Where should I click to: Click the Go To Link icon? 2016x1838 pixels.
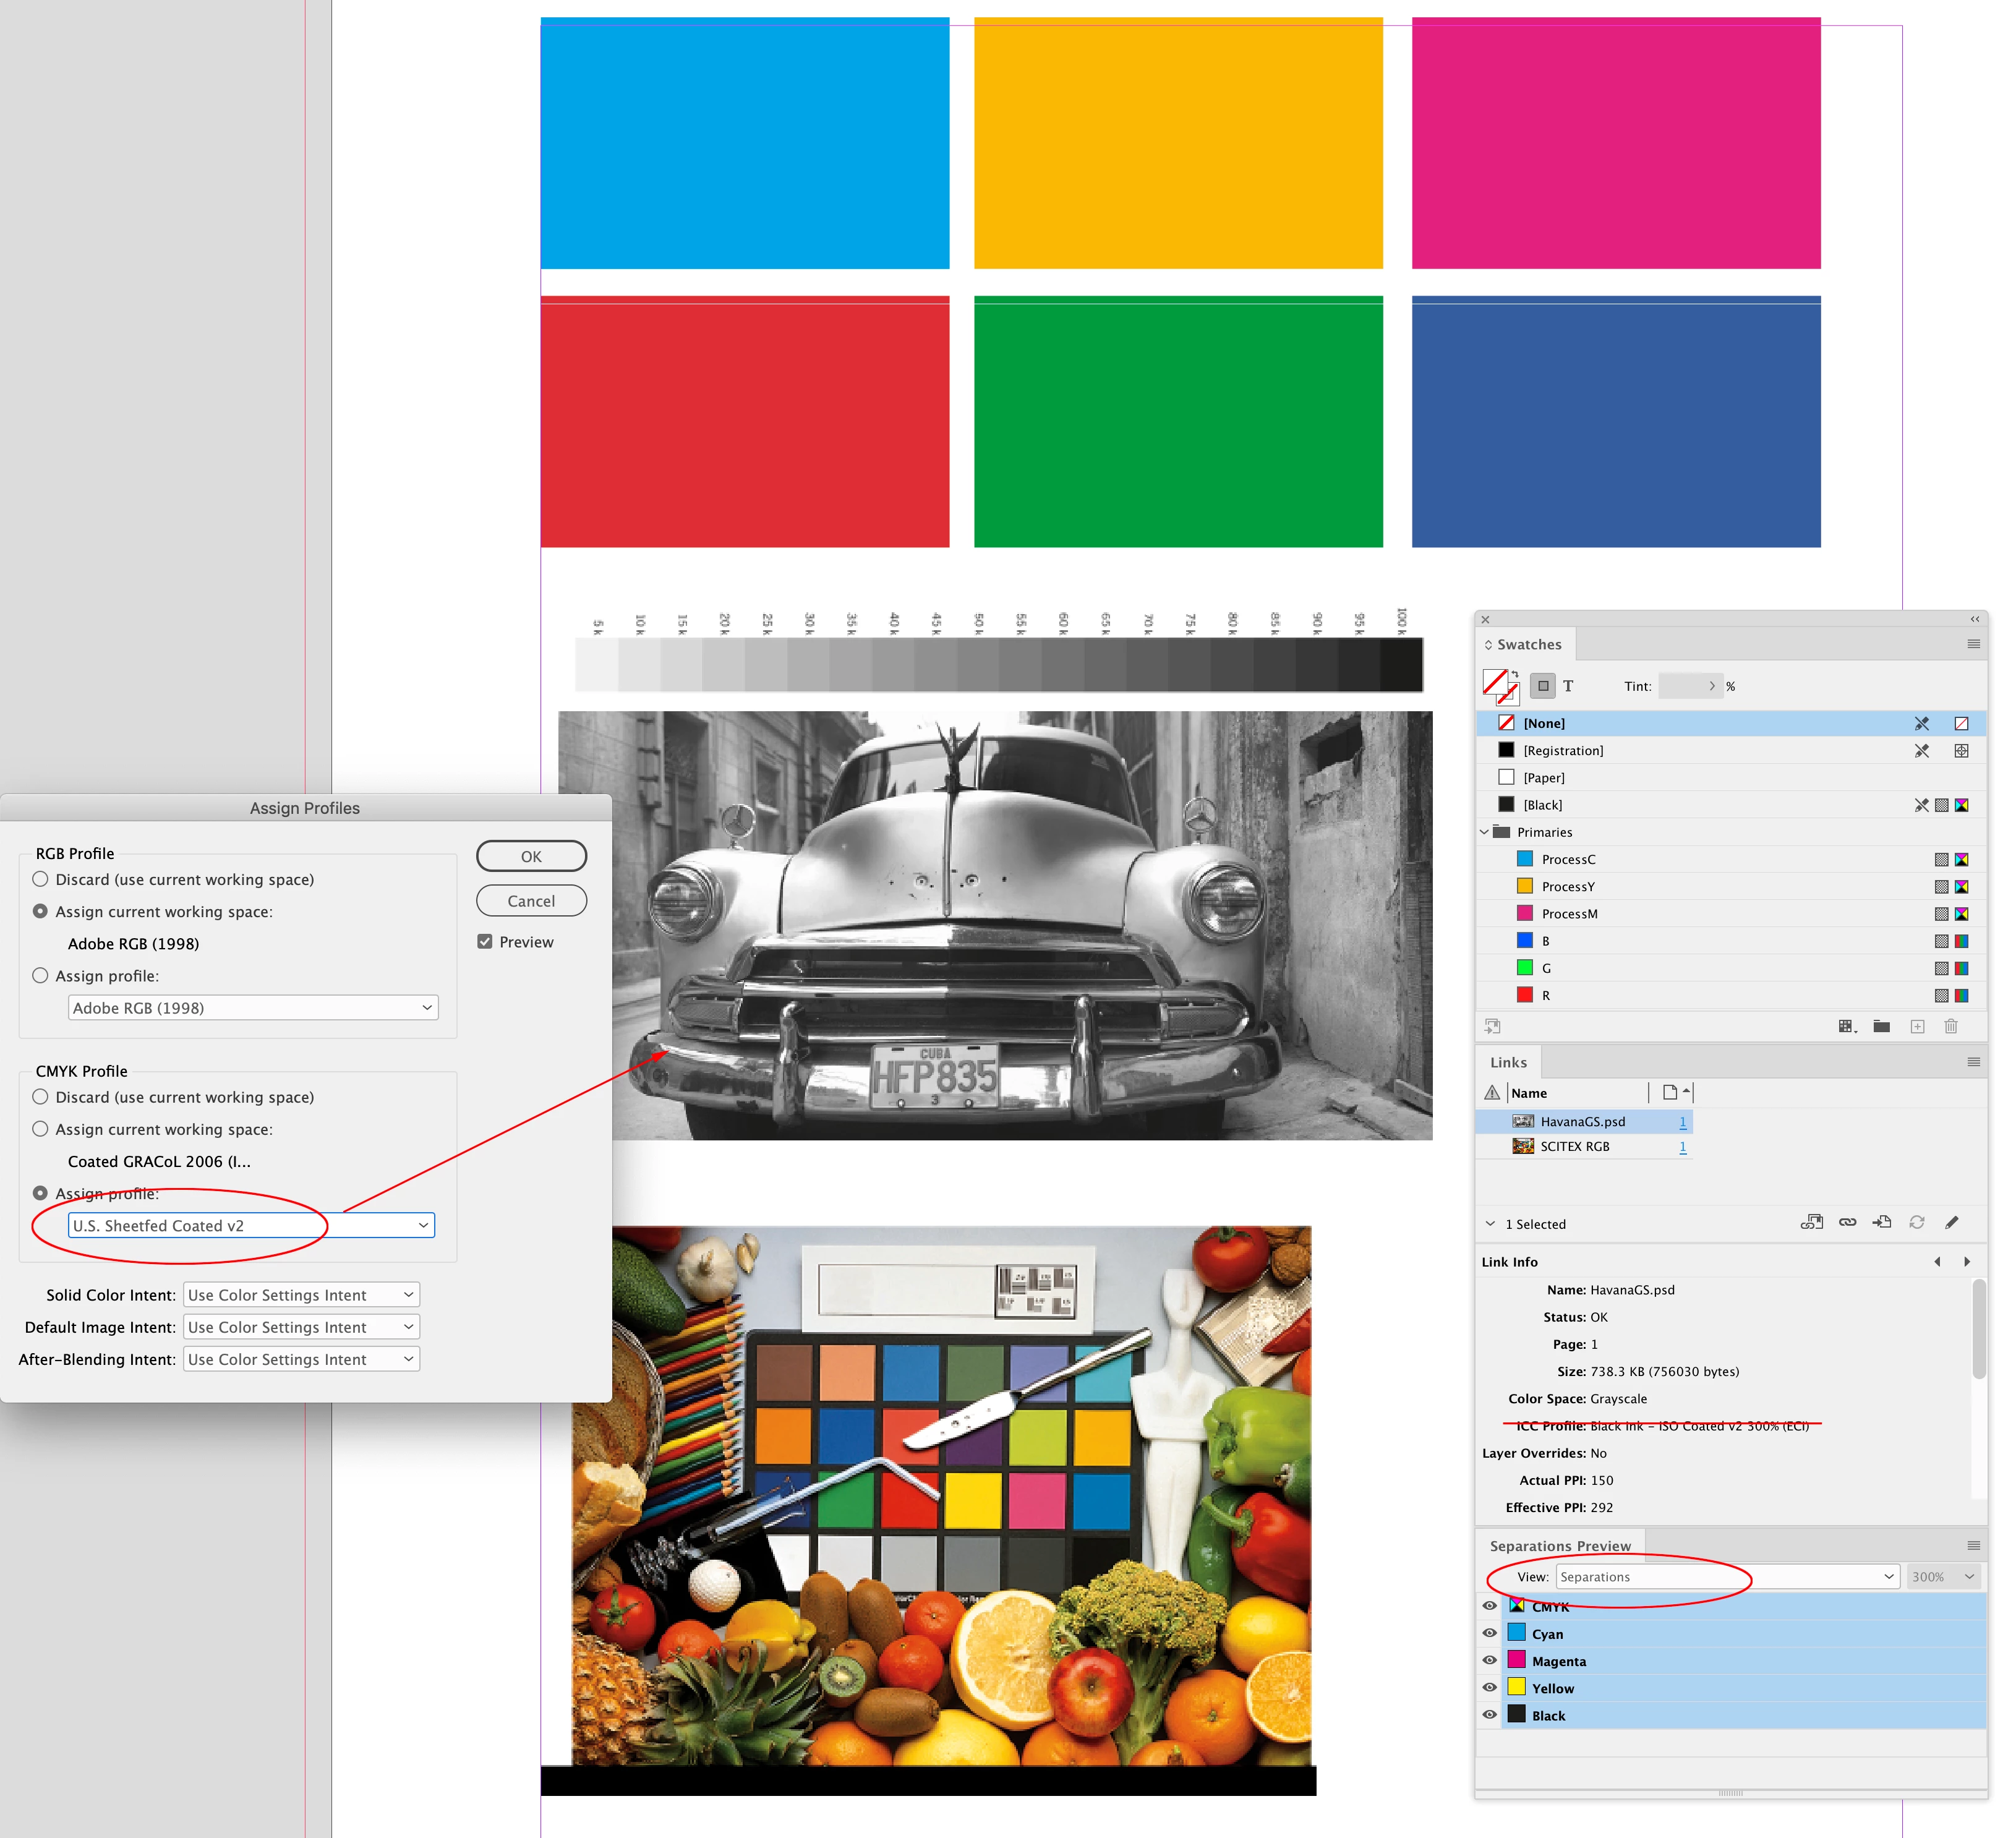(x=1881, y=1222)
